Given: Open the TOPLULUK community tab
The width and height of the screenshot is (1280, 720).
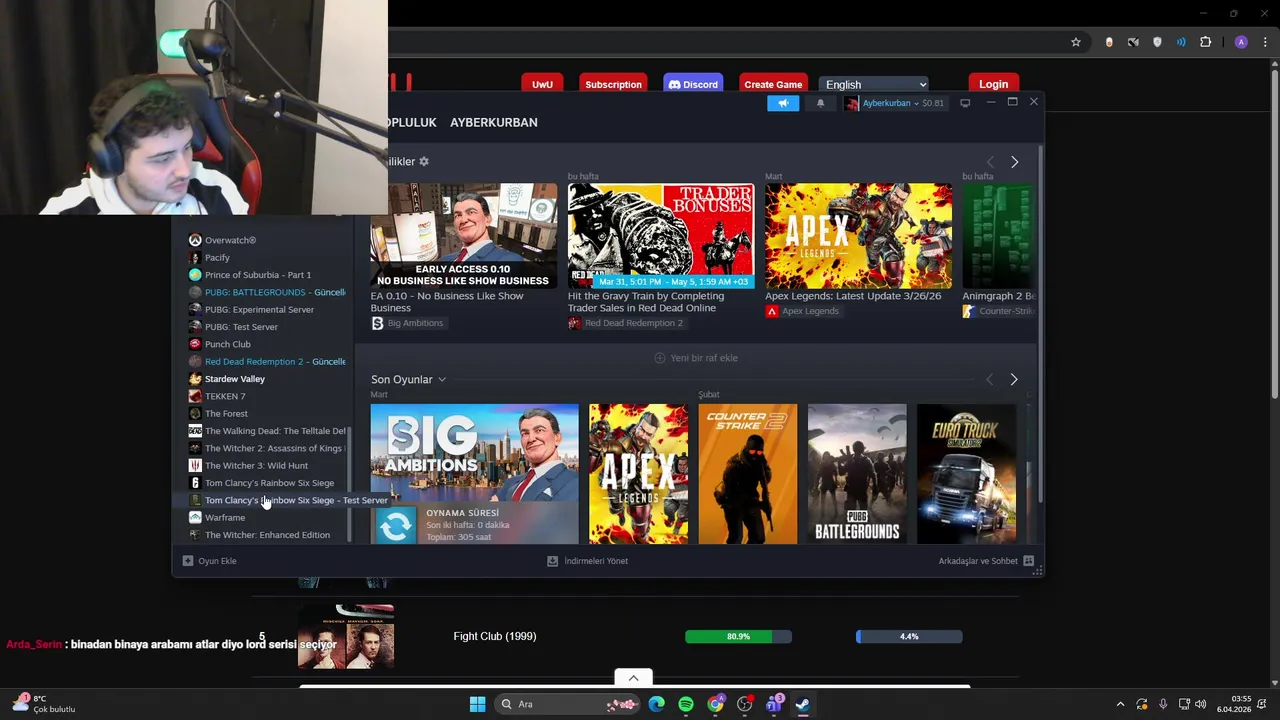Looking at the screenshot, I should pyautogui.click(x=412, y=122).
